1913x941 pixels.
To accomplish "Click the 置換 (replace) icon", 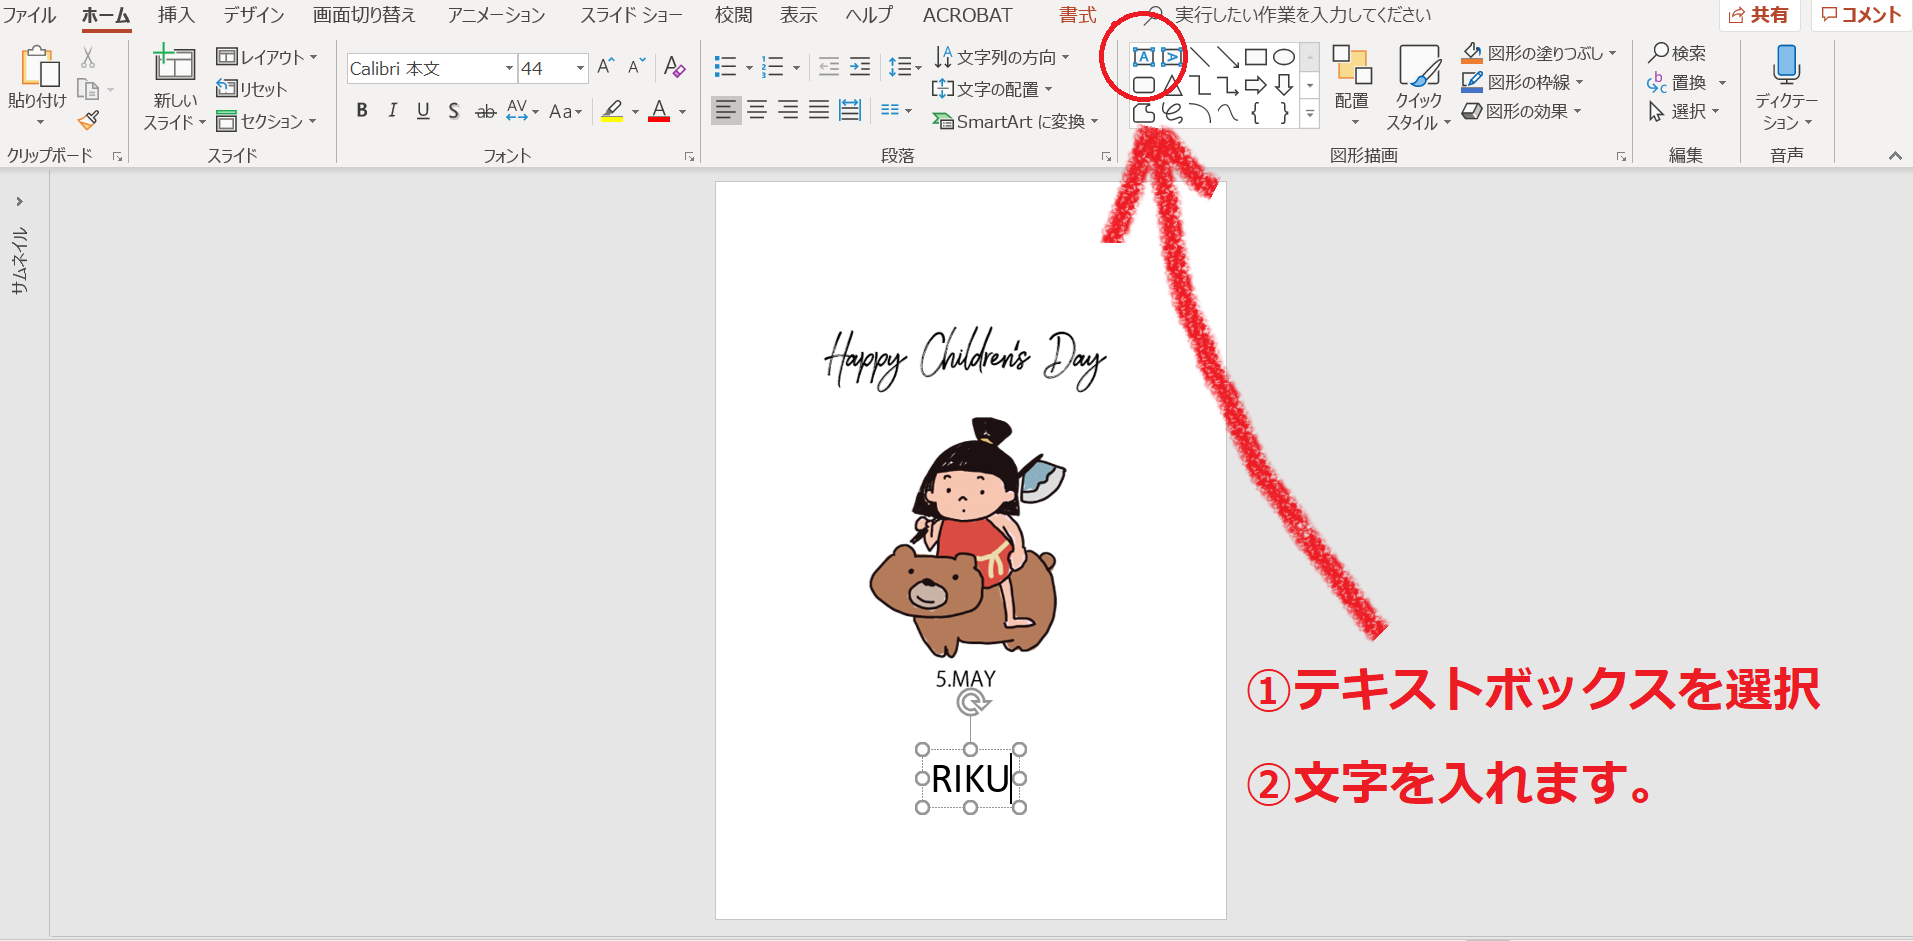I will 1659,83.
